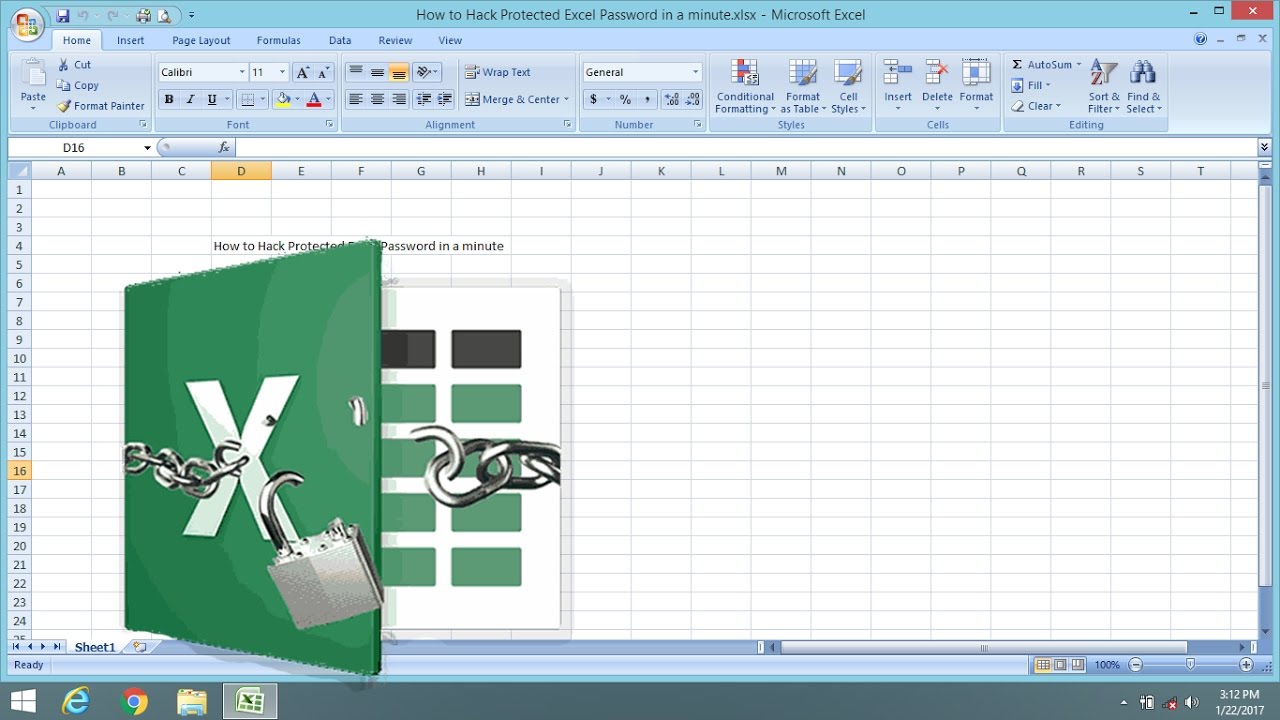The width and height of the screenshot is (1280, 720).
Task: Apply Percent Style
Action: point(625,99)
